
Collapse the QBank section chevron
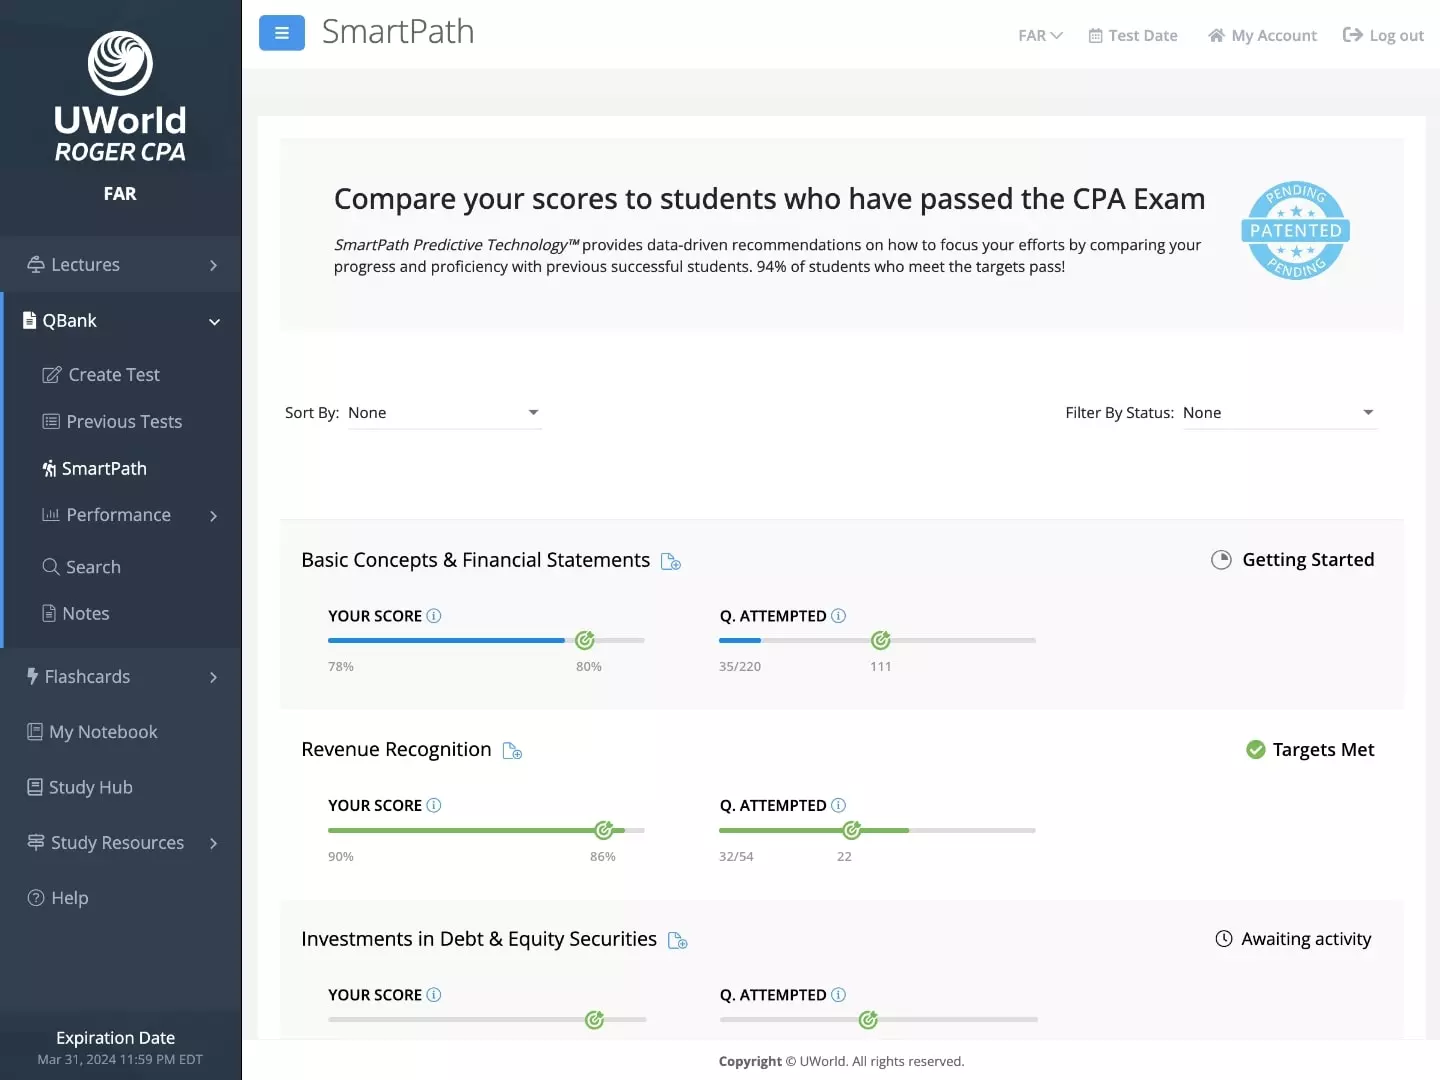coord(214,322)
